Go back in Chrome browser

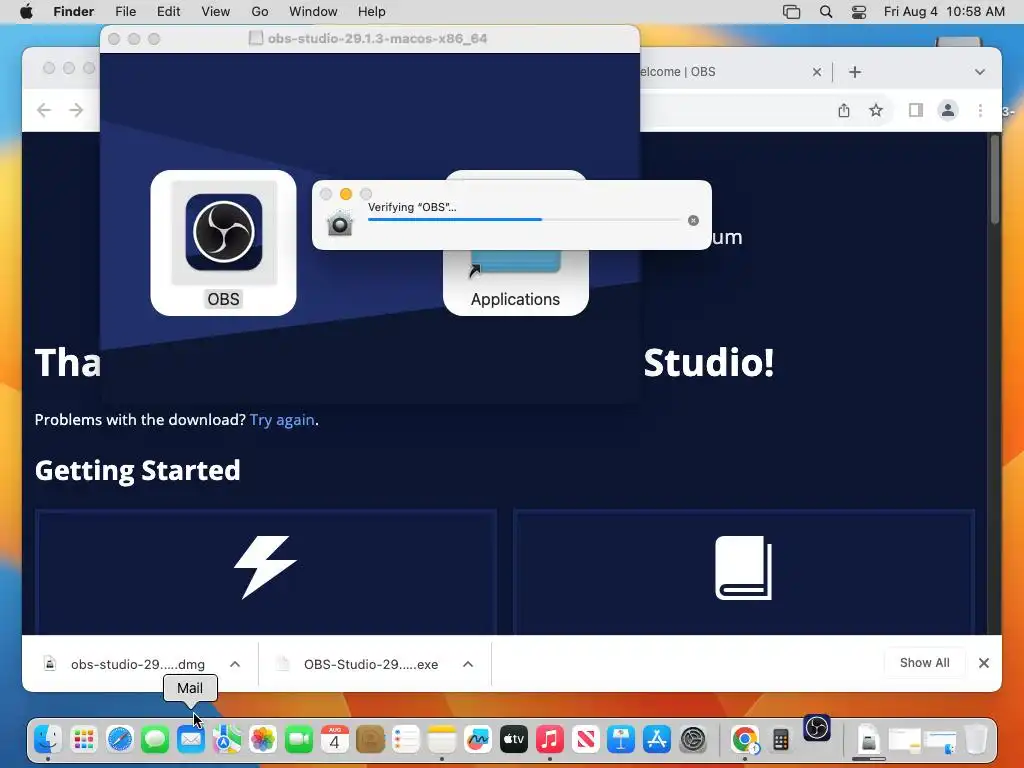pos(44,110)
